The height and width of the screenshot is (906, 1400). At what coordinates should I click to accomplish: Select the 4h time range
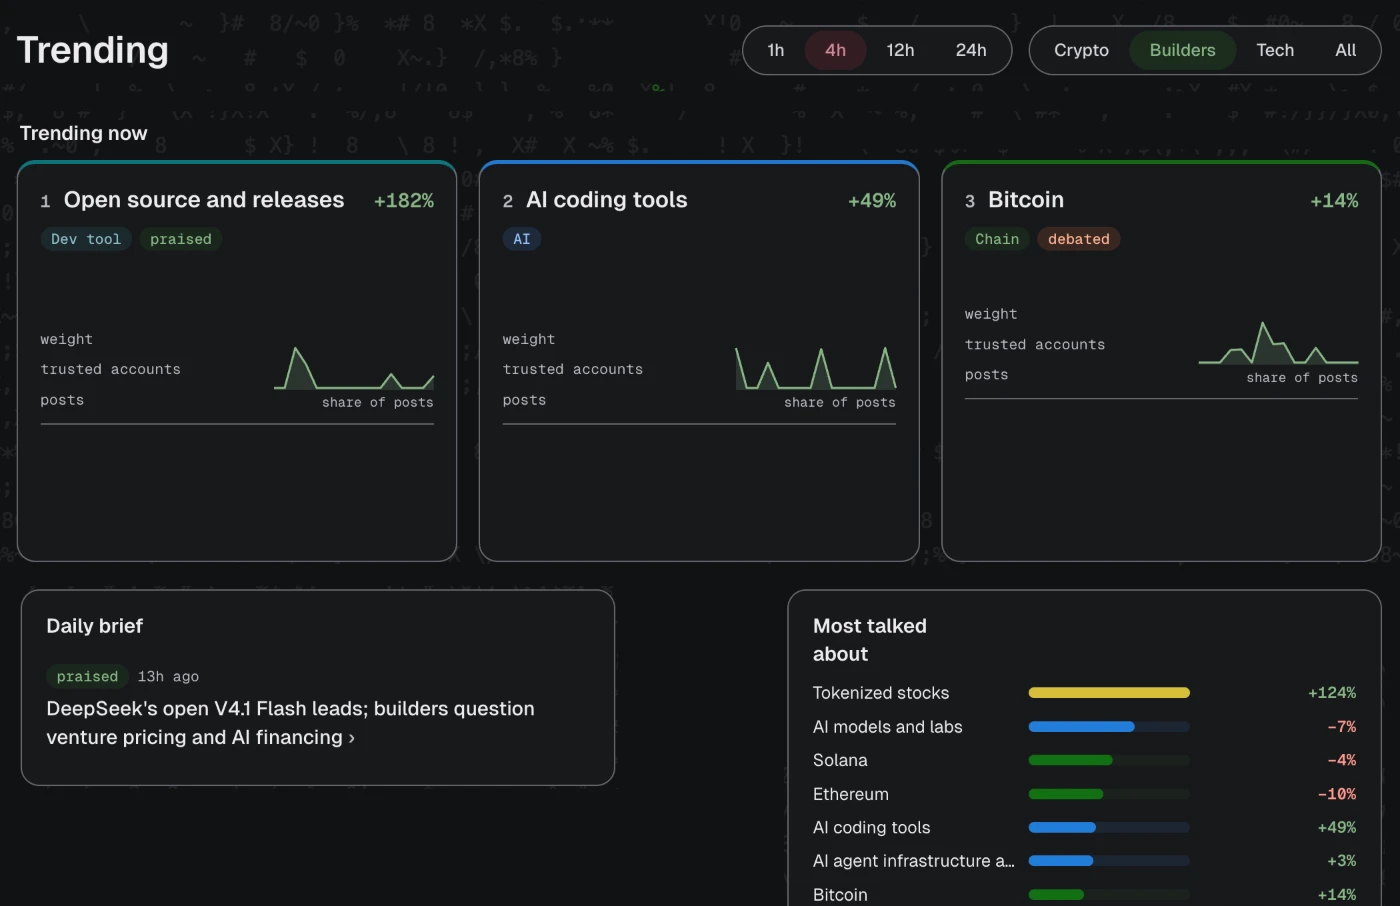point(836,50)
